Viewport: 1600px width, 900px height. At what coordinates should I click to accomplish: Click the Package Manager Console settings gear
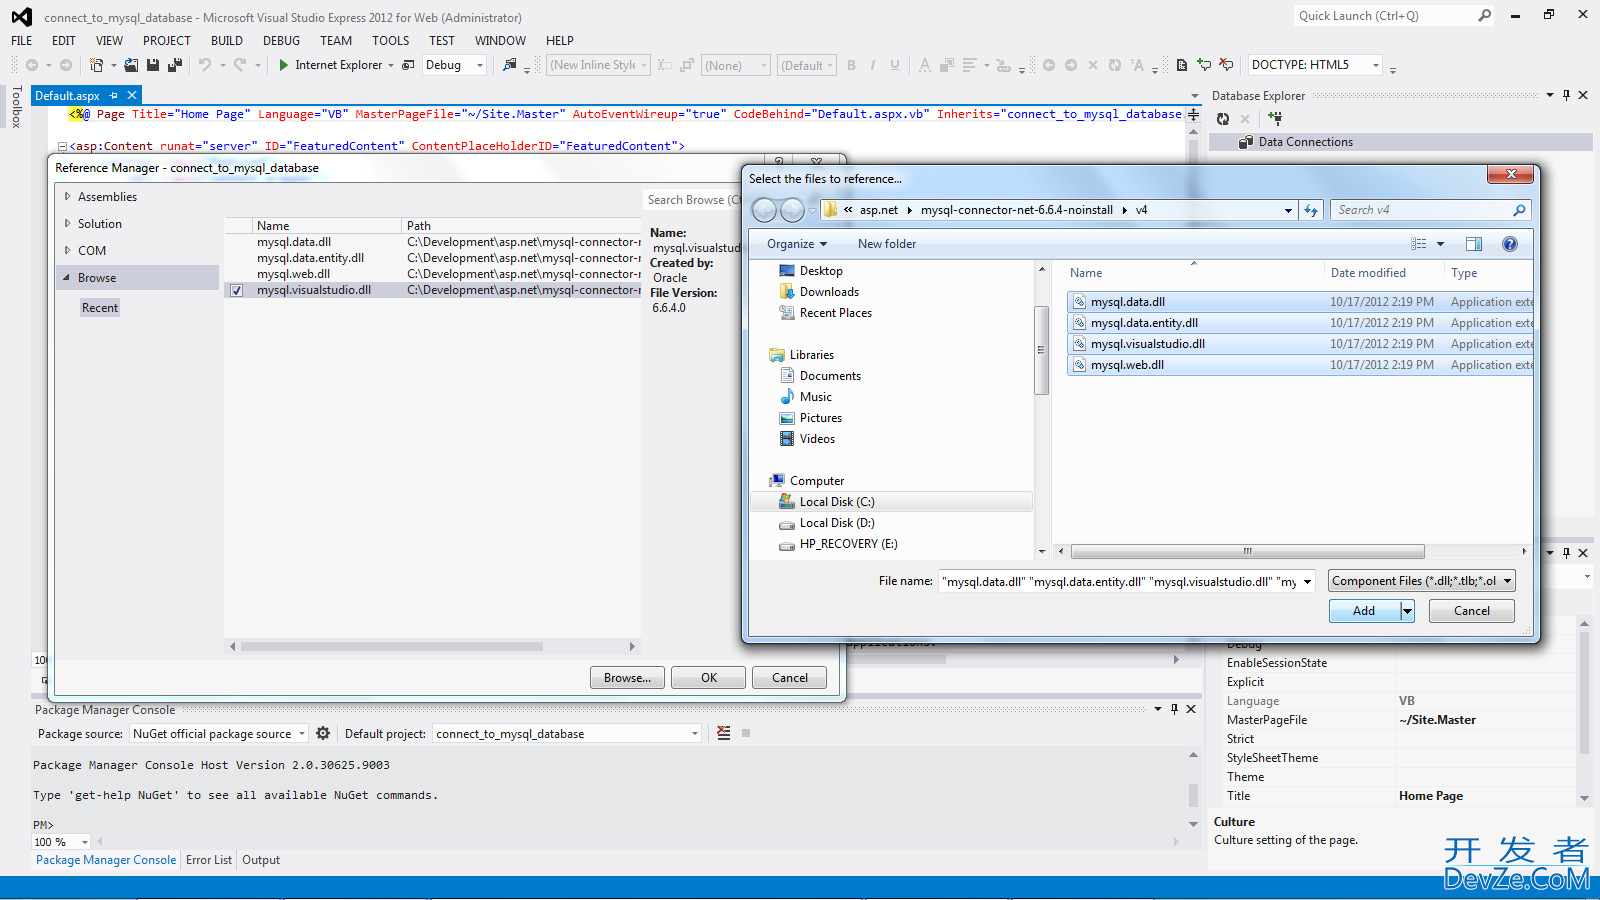point(323,733)
